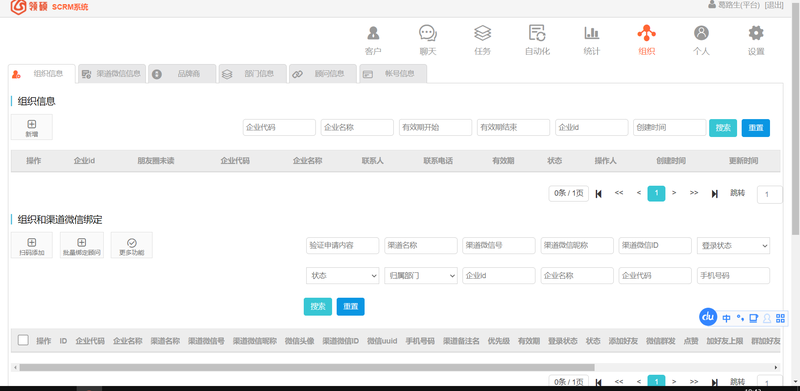Switch to the 部门信息 tab
This screenshot has height=391, width=800.
(253, 74)
